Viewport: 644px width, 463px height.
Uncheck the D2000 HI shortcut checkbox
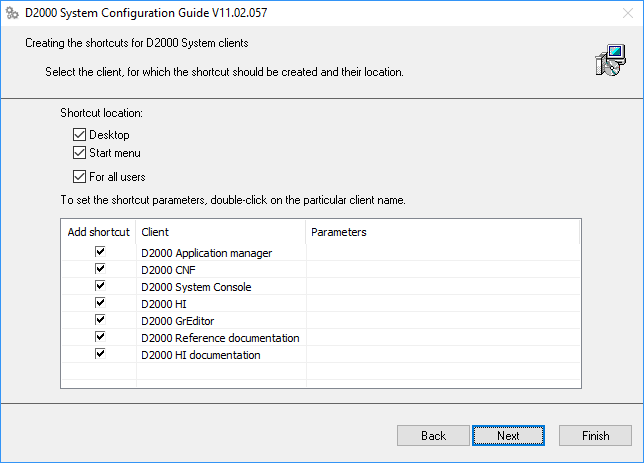[x=100, y=303]
